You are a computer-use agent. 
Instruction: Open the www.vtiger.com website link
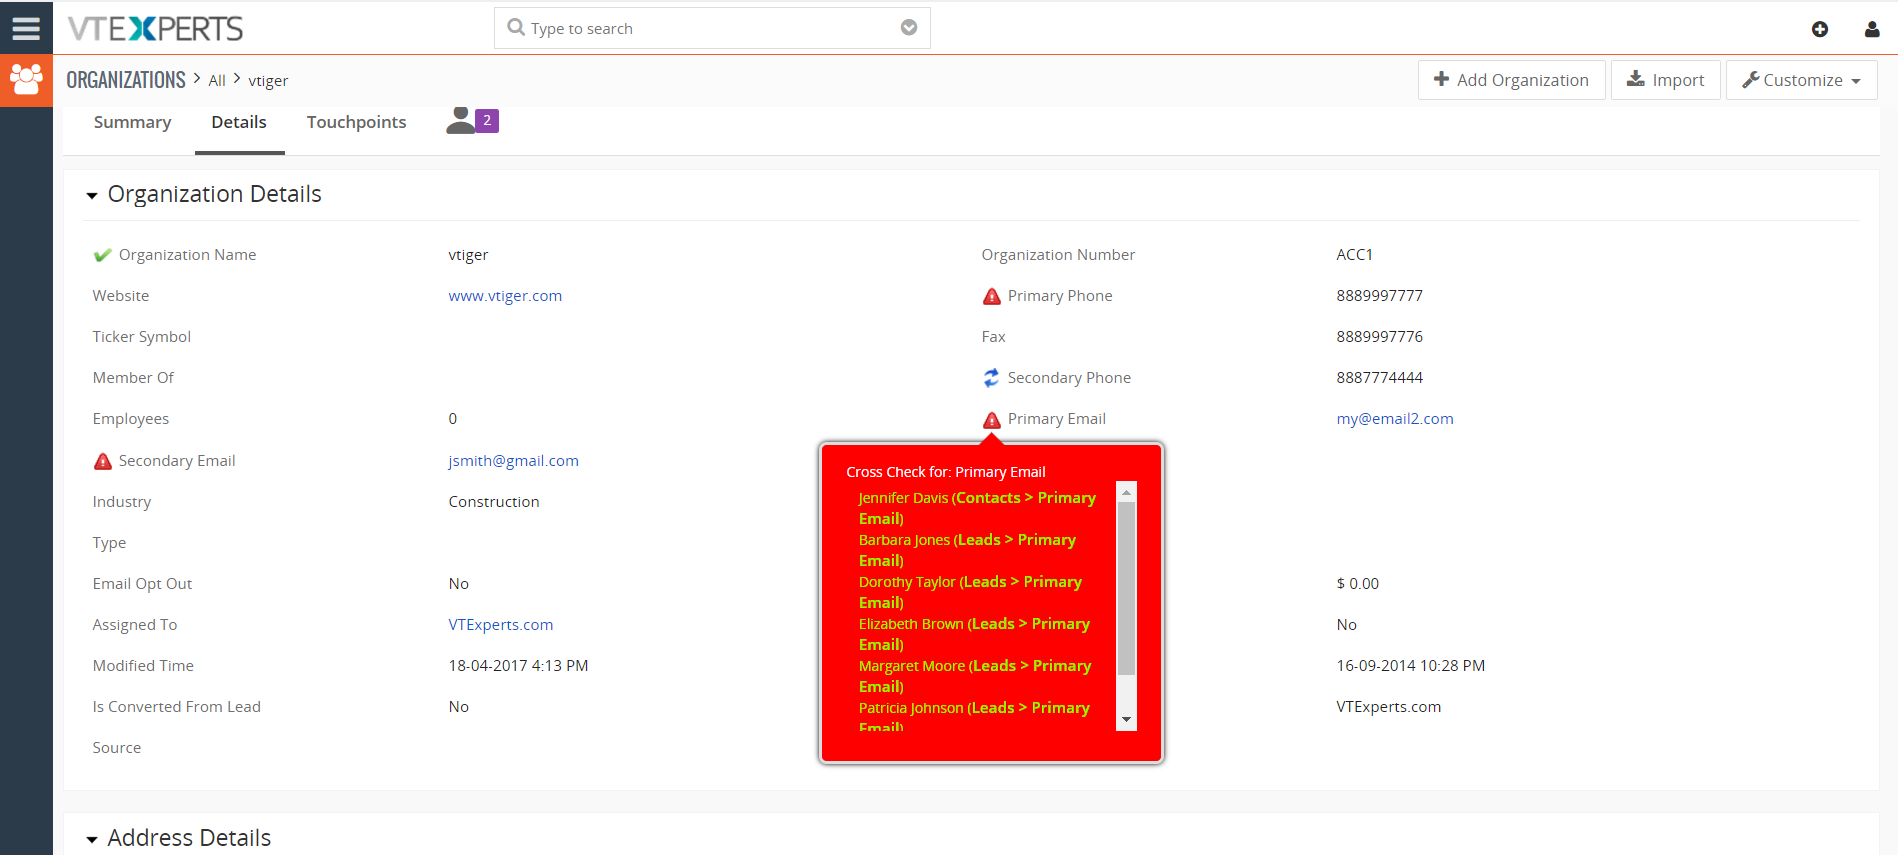pos(505,296)
